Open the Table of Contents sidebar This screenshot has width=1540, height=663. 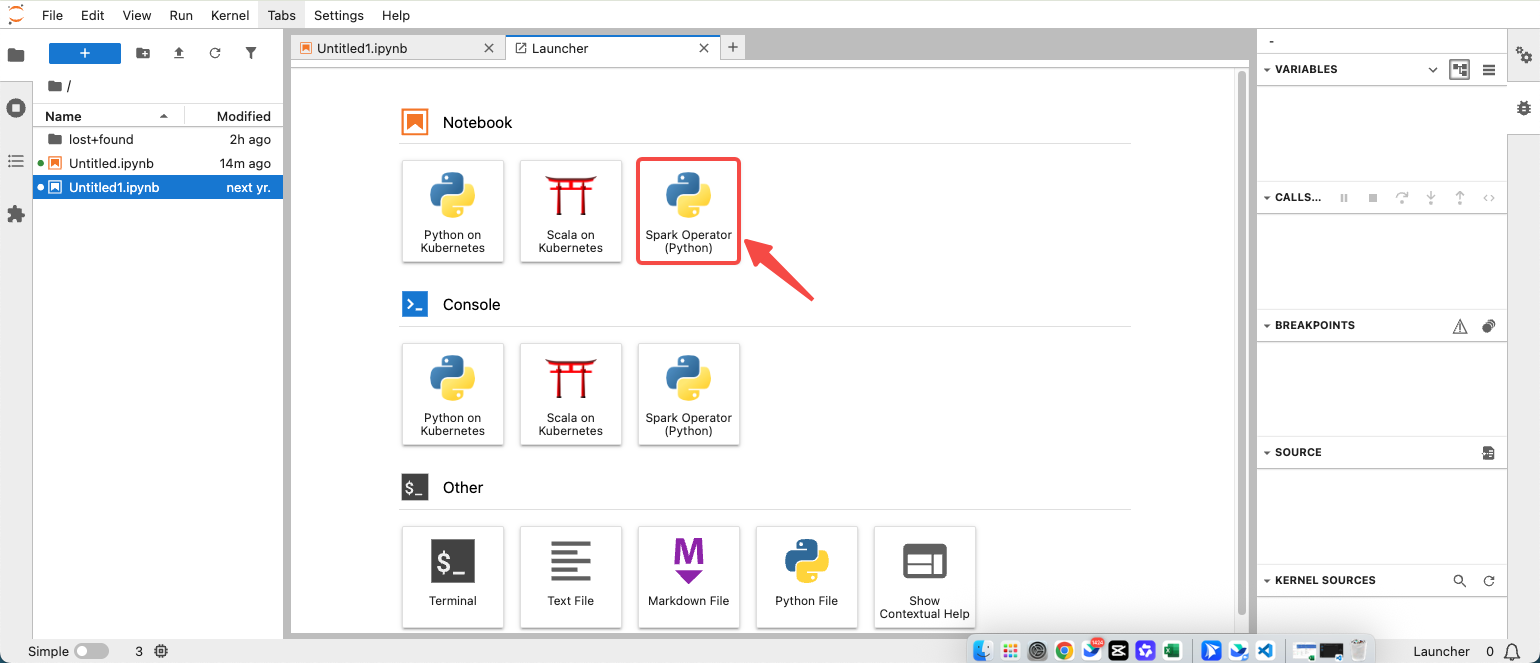(x=16, y=161)
